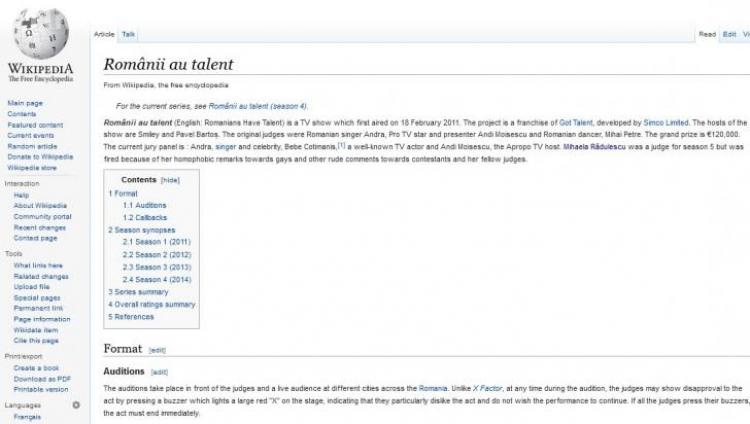Go to a Random article
This screenshot has width=750, height=424.
33,146
